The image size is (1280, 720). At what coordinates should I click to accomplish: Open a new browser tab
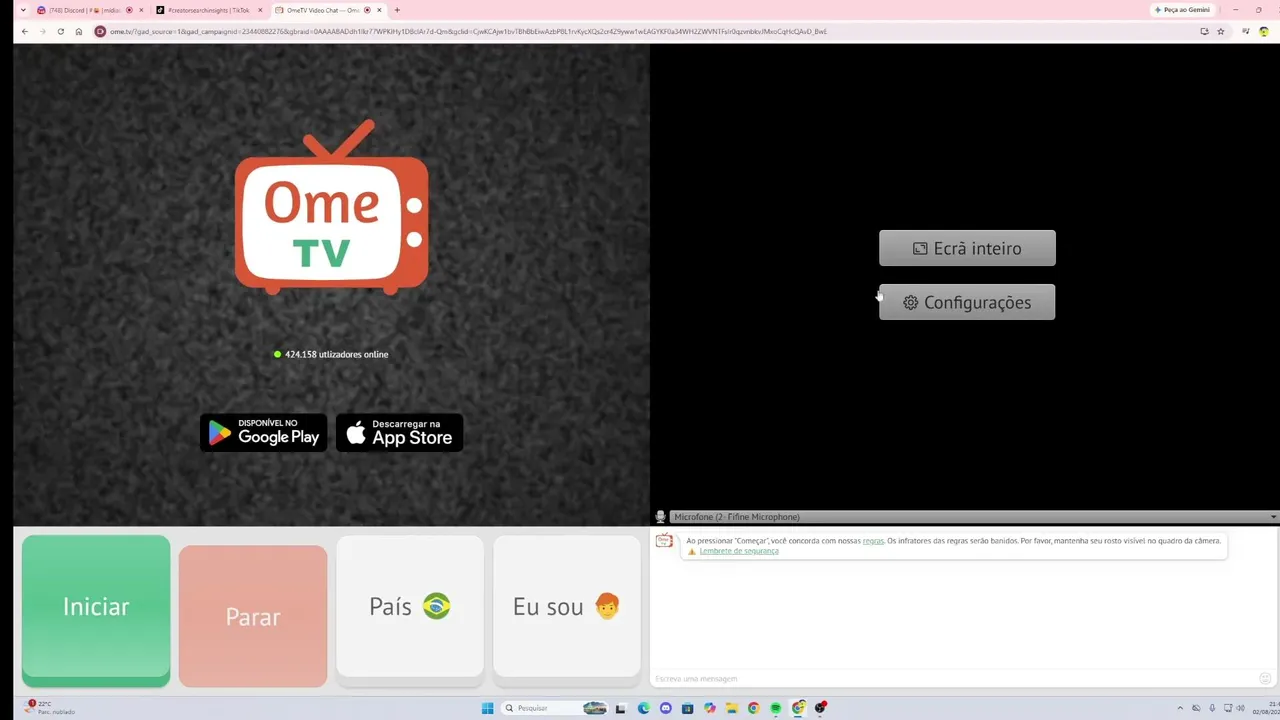pos(397,10)
